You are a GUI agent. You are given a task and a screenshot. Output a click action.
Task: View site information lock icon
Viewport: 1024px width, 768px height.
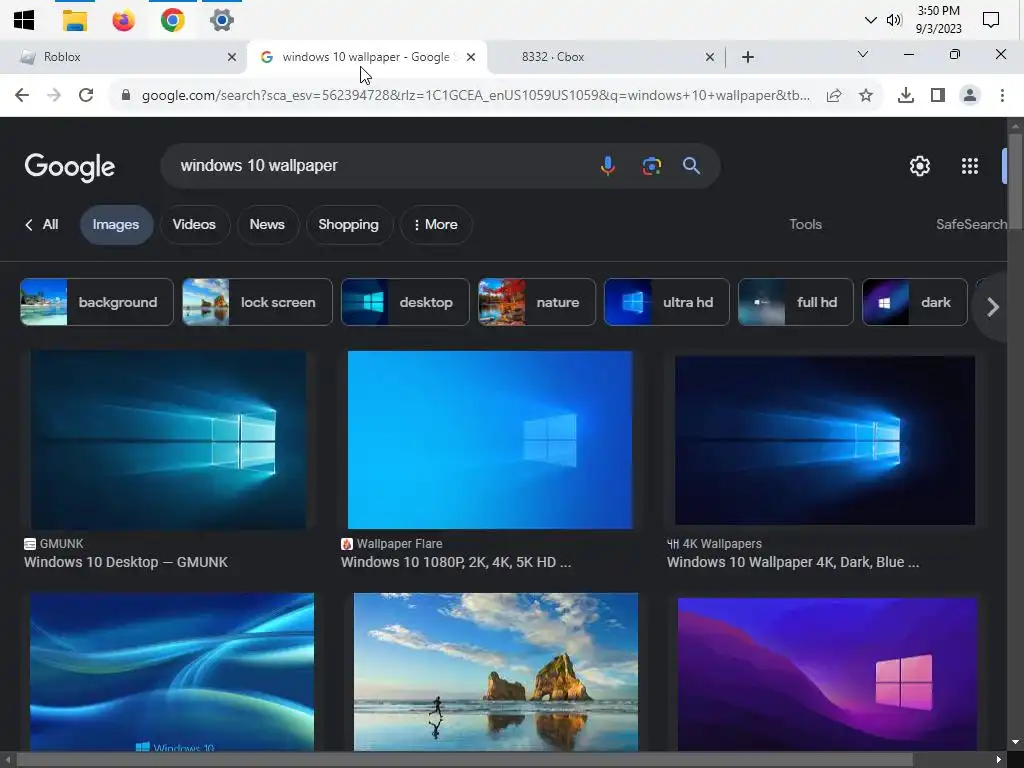[126, 95]
